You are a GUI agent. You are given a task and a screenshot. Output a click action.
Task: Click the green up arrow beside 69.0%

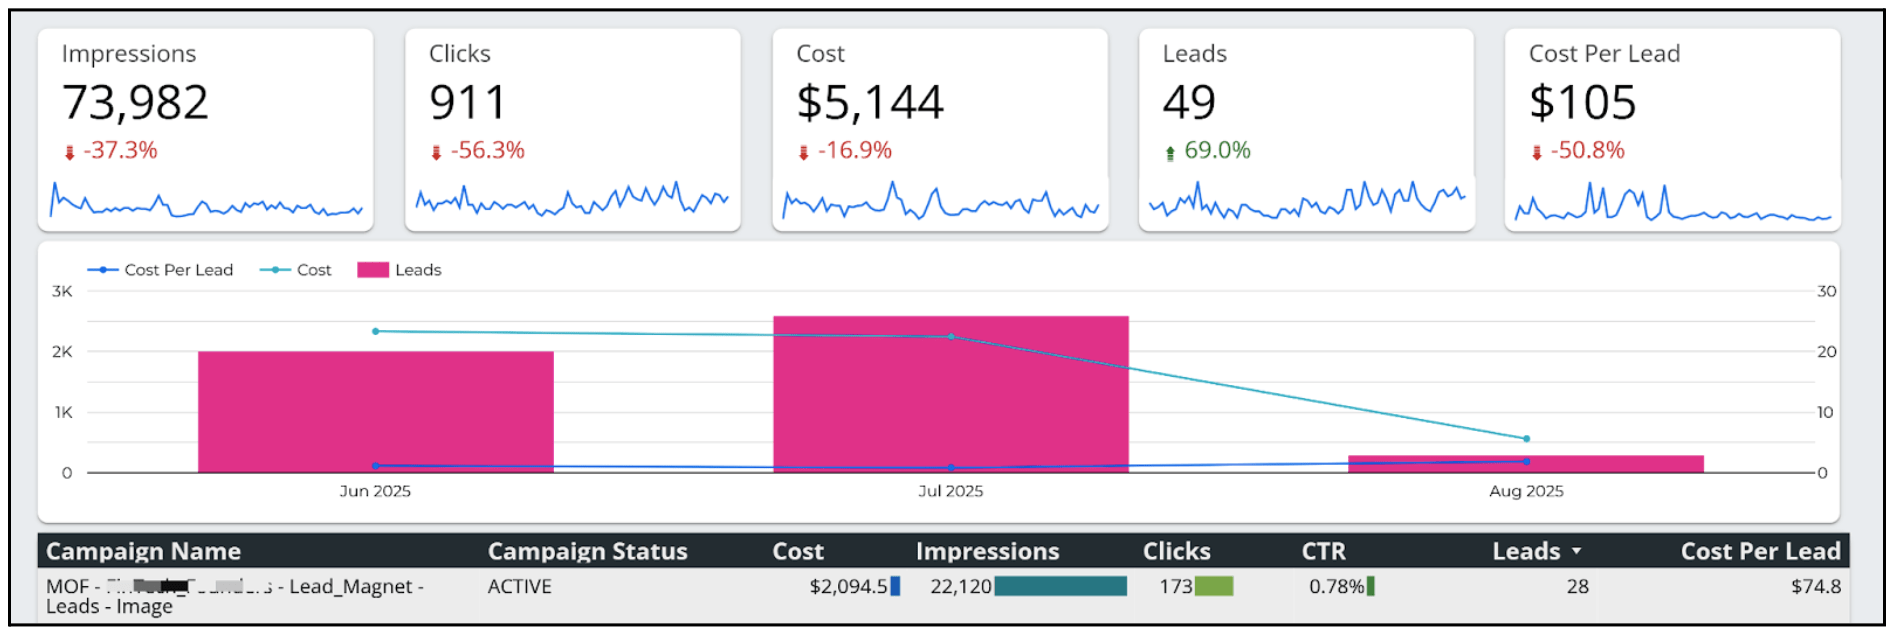coord(1170,152)
